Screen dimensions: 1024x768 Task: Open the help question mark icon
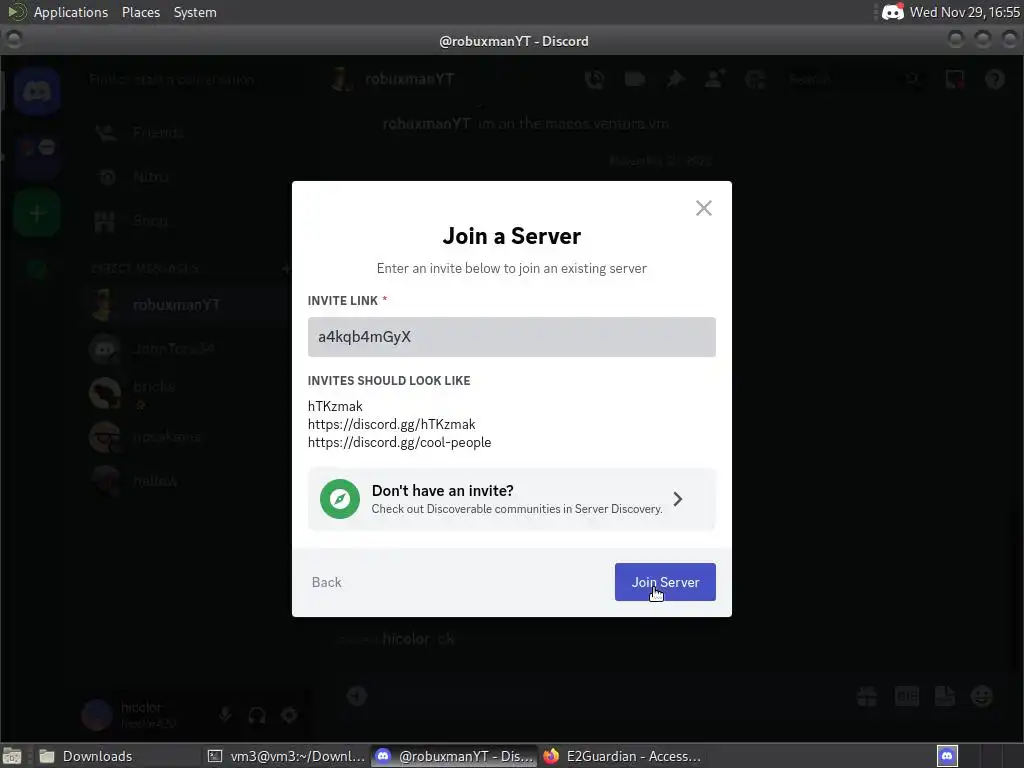(x=995, y=79)
